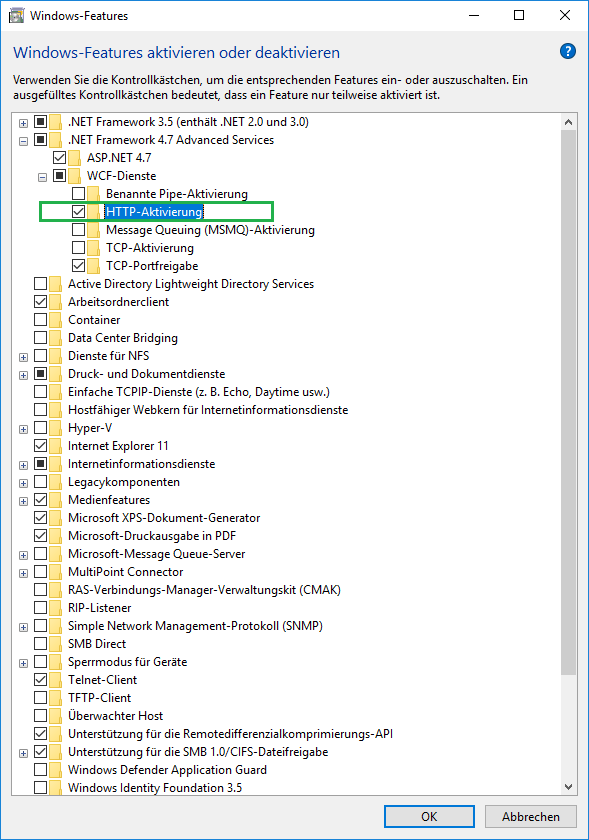Click the Windows-Features title bar icon
Screen dimensions: 589x840
17,16
